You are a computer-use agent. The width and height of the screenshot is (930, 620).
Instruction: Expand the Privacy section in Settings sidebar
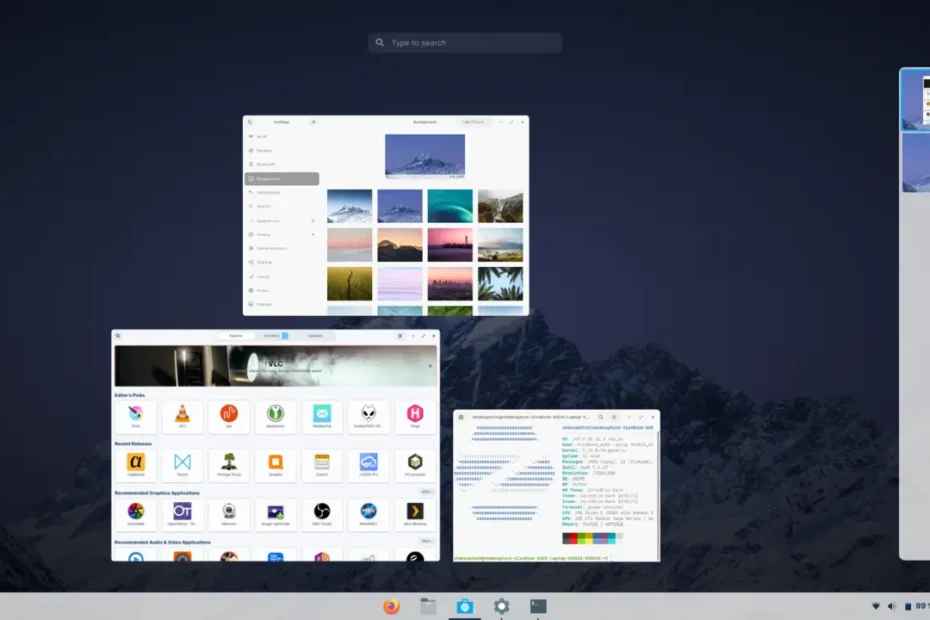coord(312,234)
